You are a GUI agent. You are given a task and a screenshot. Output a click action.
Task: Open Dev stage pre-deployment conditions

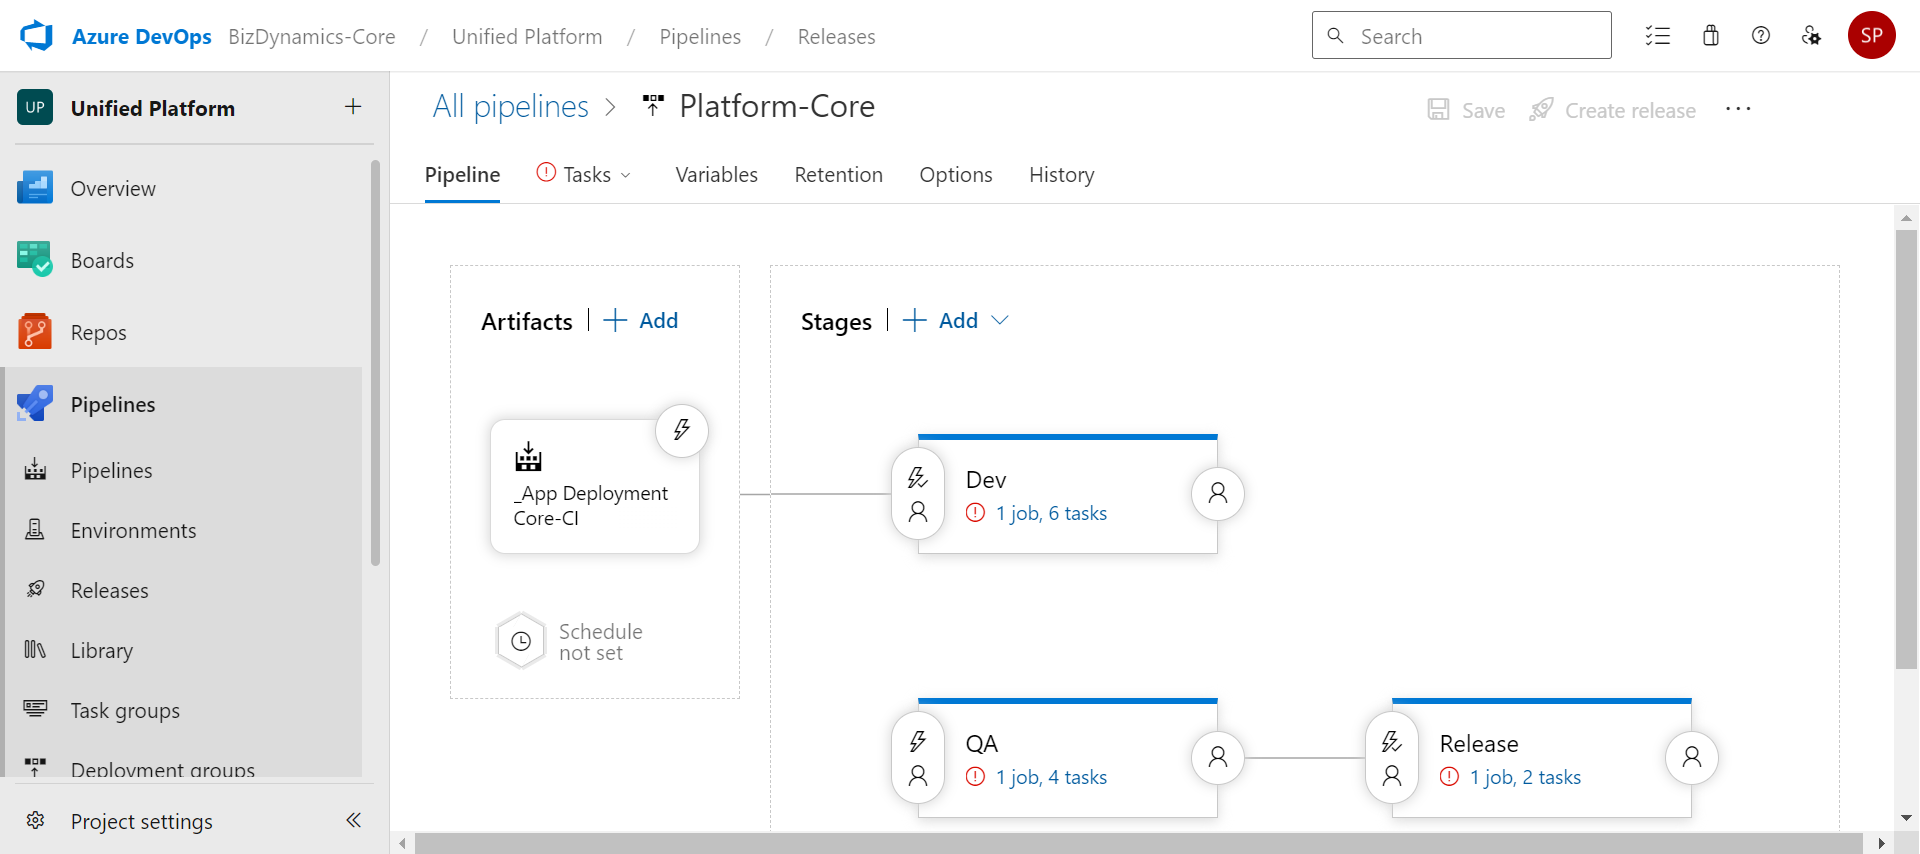click(918, 494)
